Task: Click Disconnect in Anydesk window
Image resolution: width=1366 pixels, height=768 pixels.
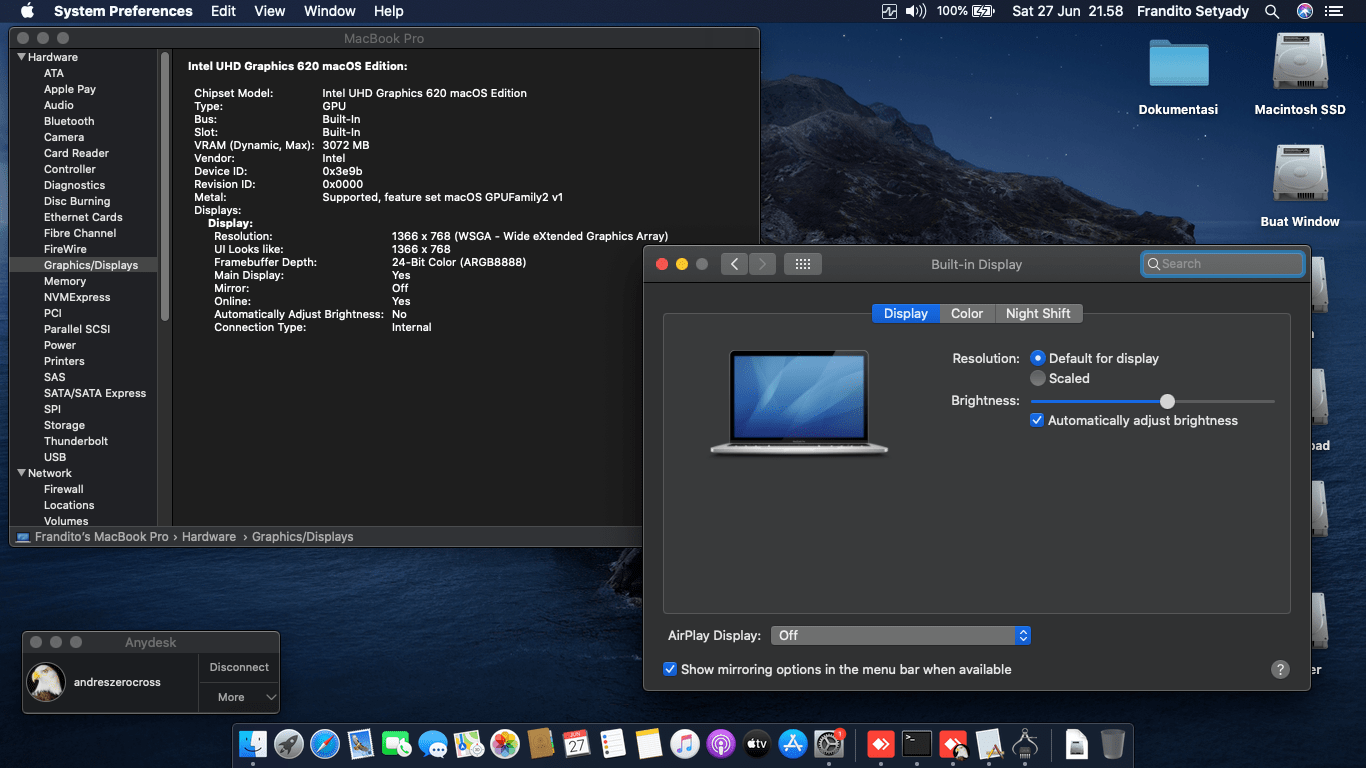Action: pos(239,667)
